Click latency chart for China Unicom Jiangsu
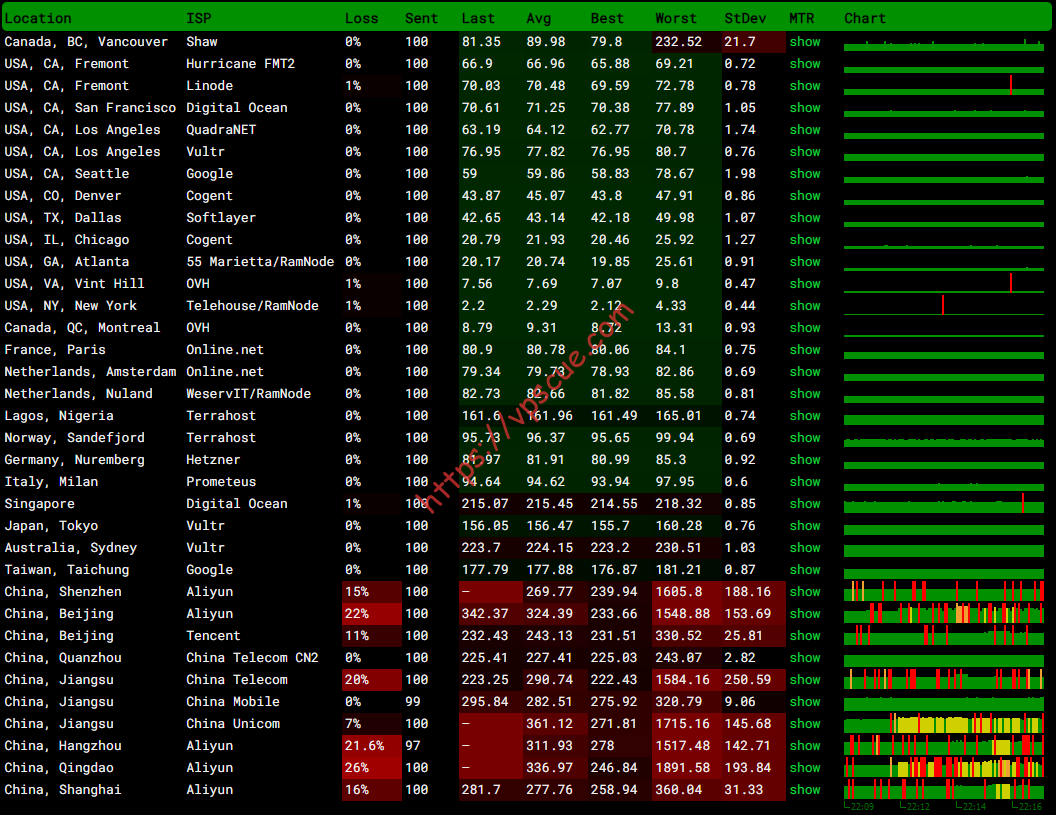This screenshot has width=1056, height=815. click(x=944, y=723)
